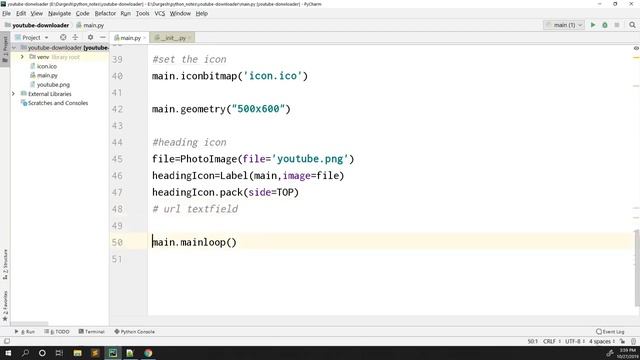Click the 50:1 line-column indicator
The image size is (640, 360).
533,341
